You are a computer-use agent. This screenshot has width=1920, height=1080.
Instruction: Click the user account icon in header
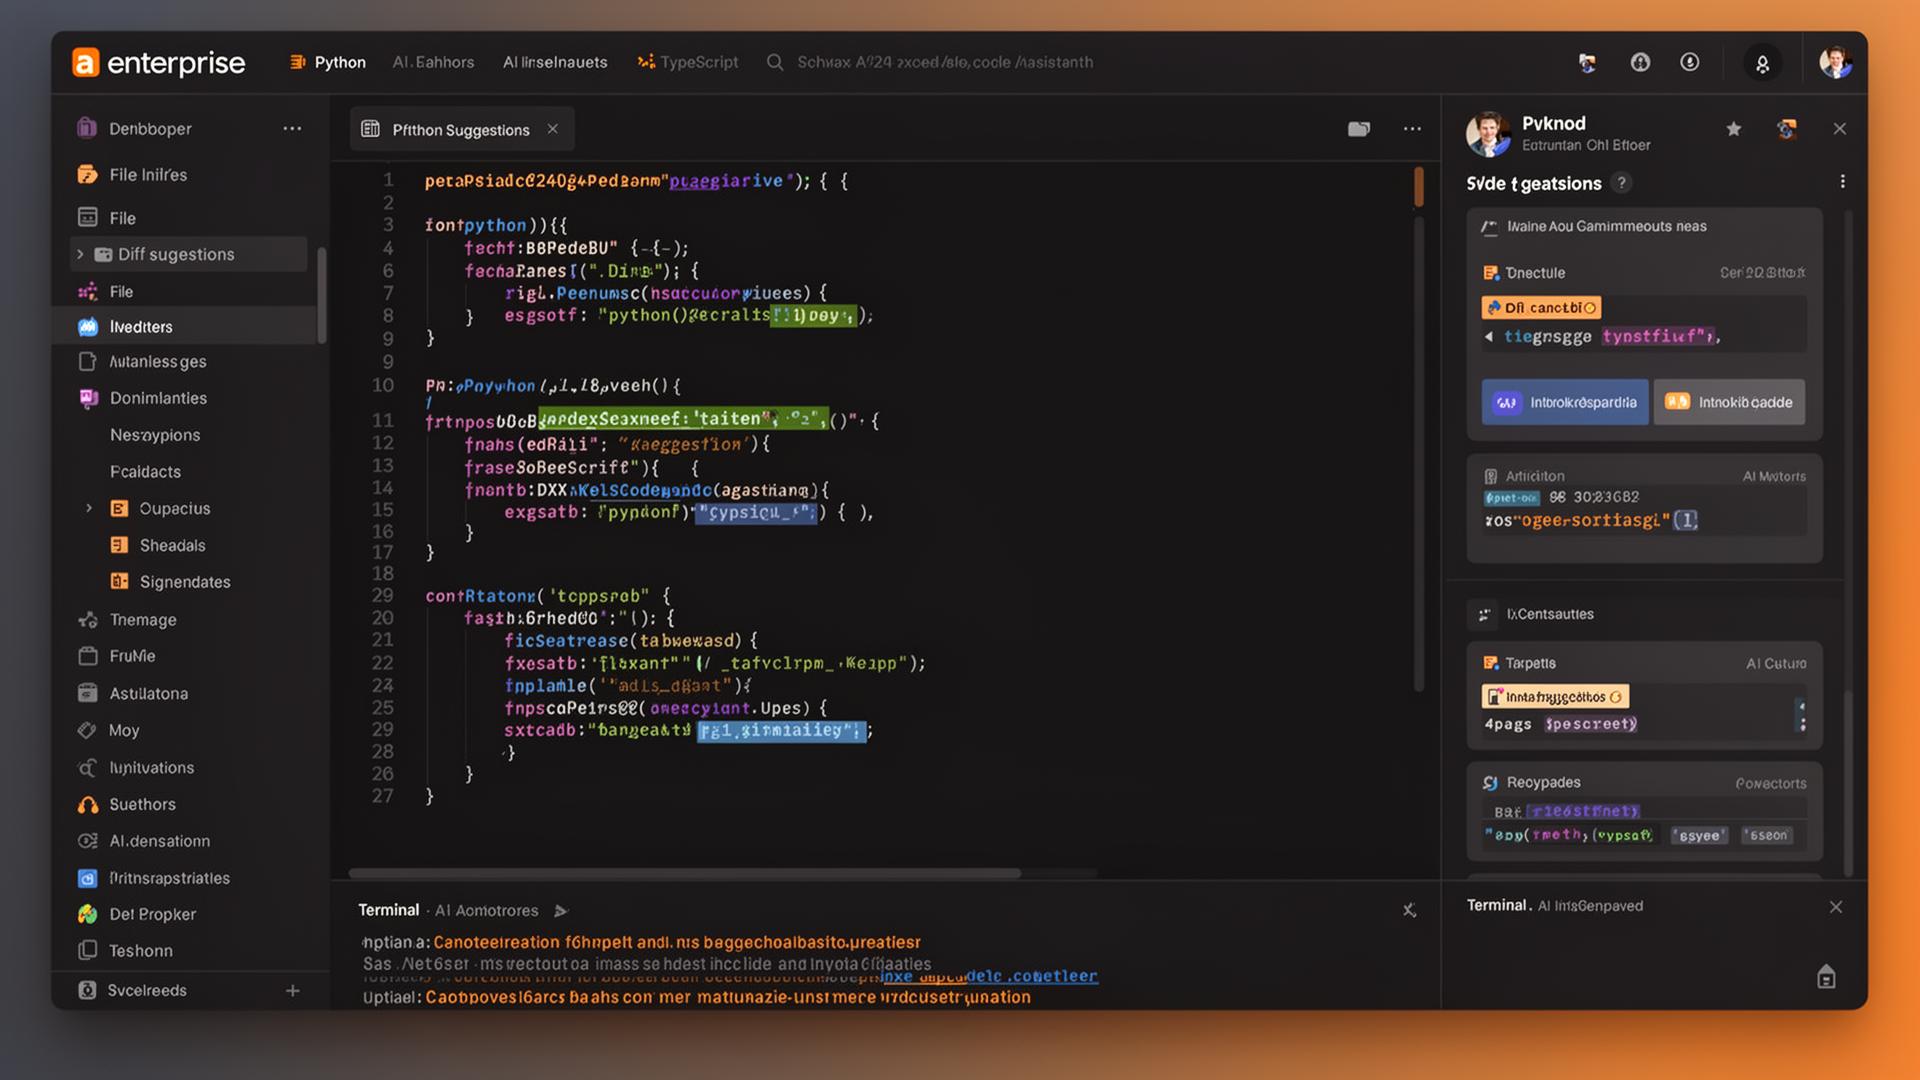pyautogui.click(x=1763, y=63)
